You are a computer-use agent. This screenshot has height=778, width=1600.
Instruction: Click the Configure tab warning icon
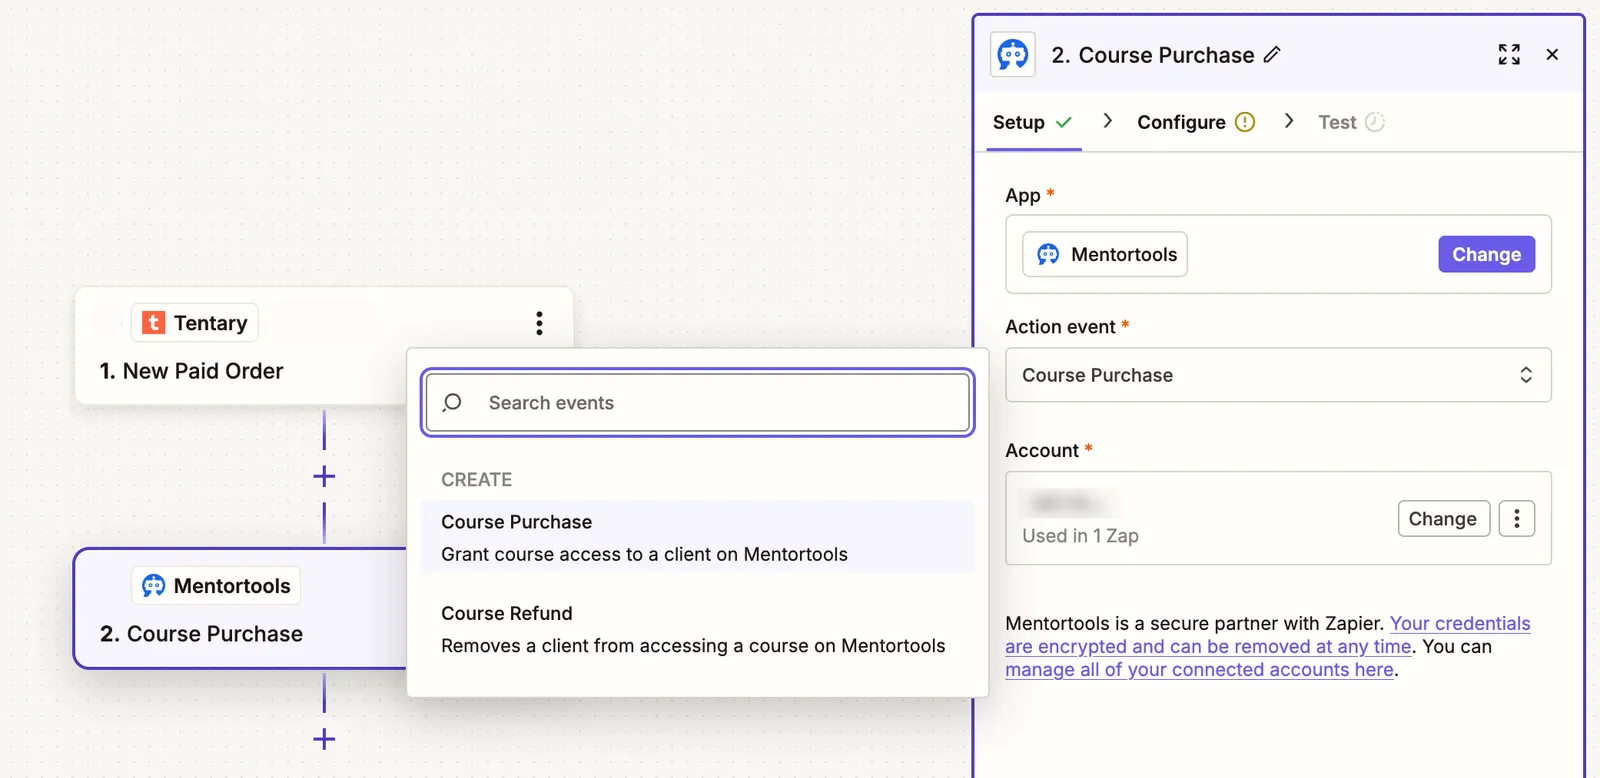pyautogui.click(x=1245, y=122)
